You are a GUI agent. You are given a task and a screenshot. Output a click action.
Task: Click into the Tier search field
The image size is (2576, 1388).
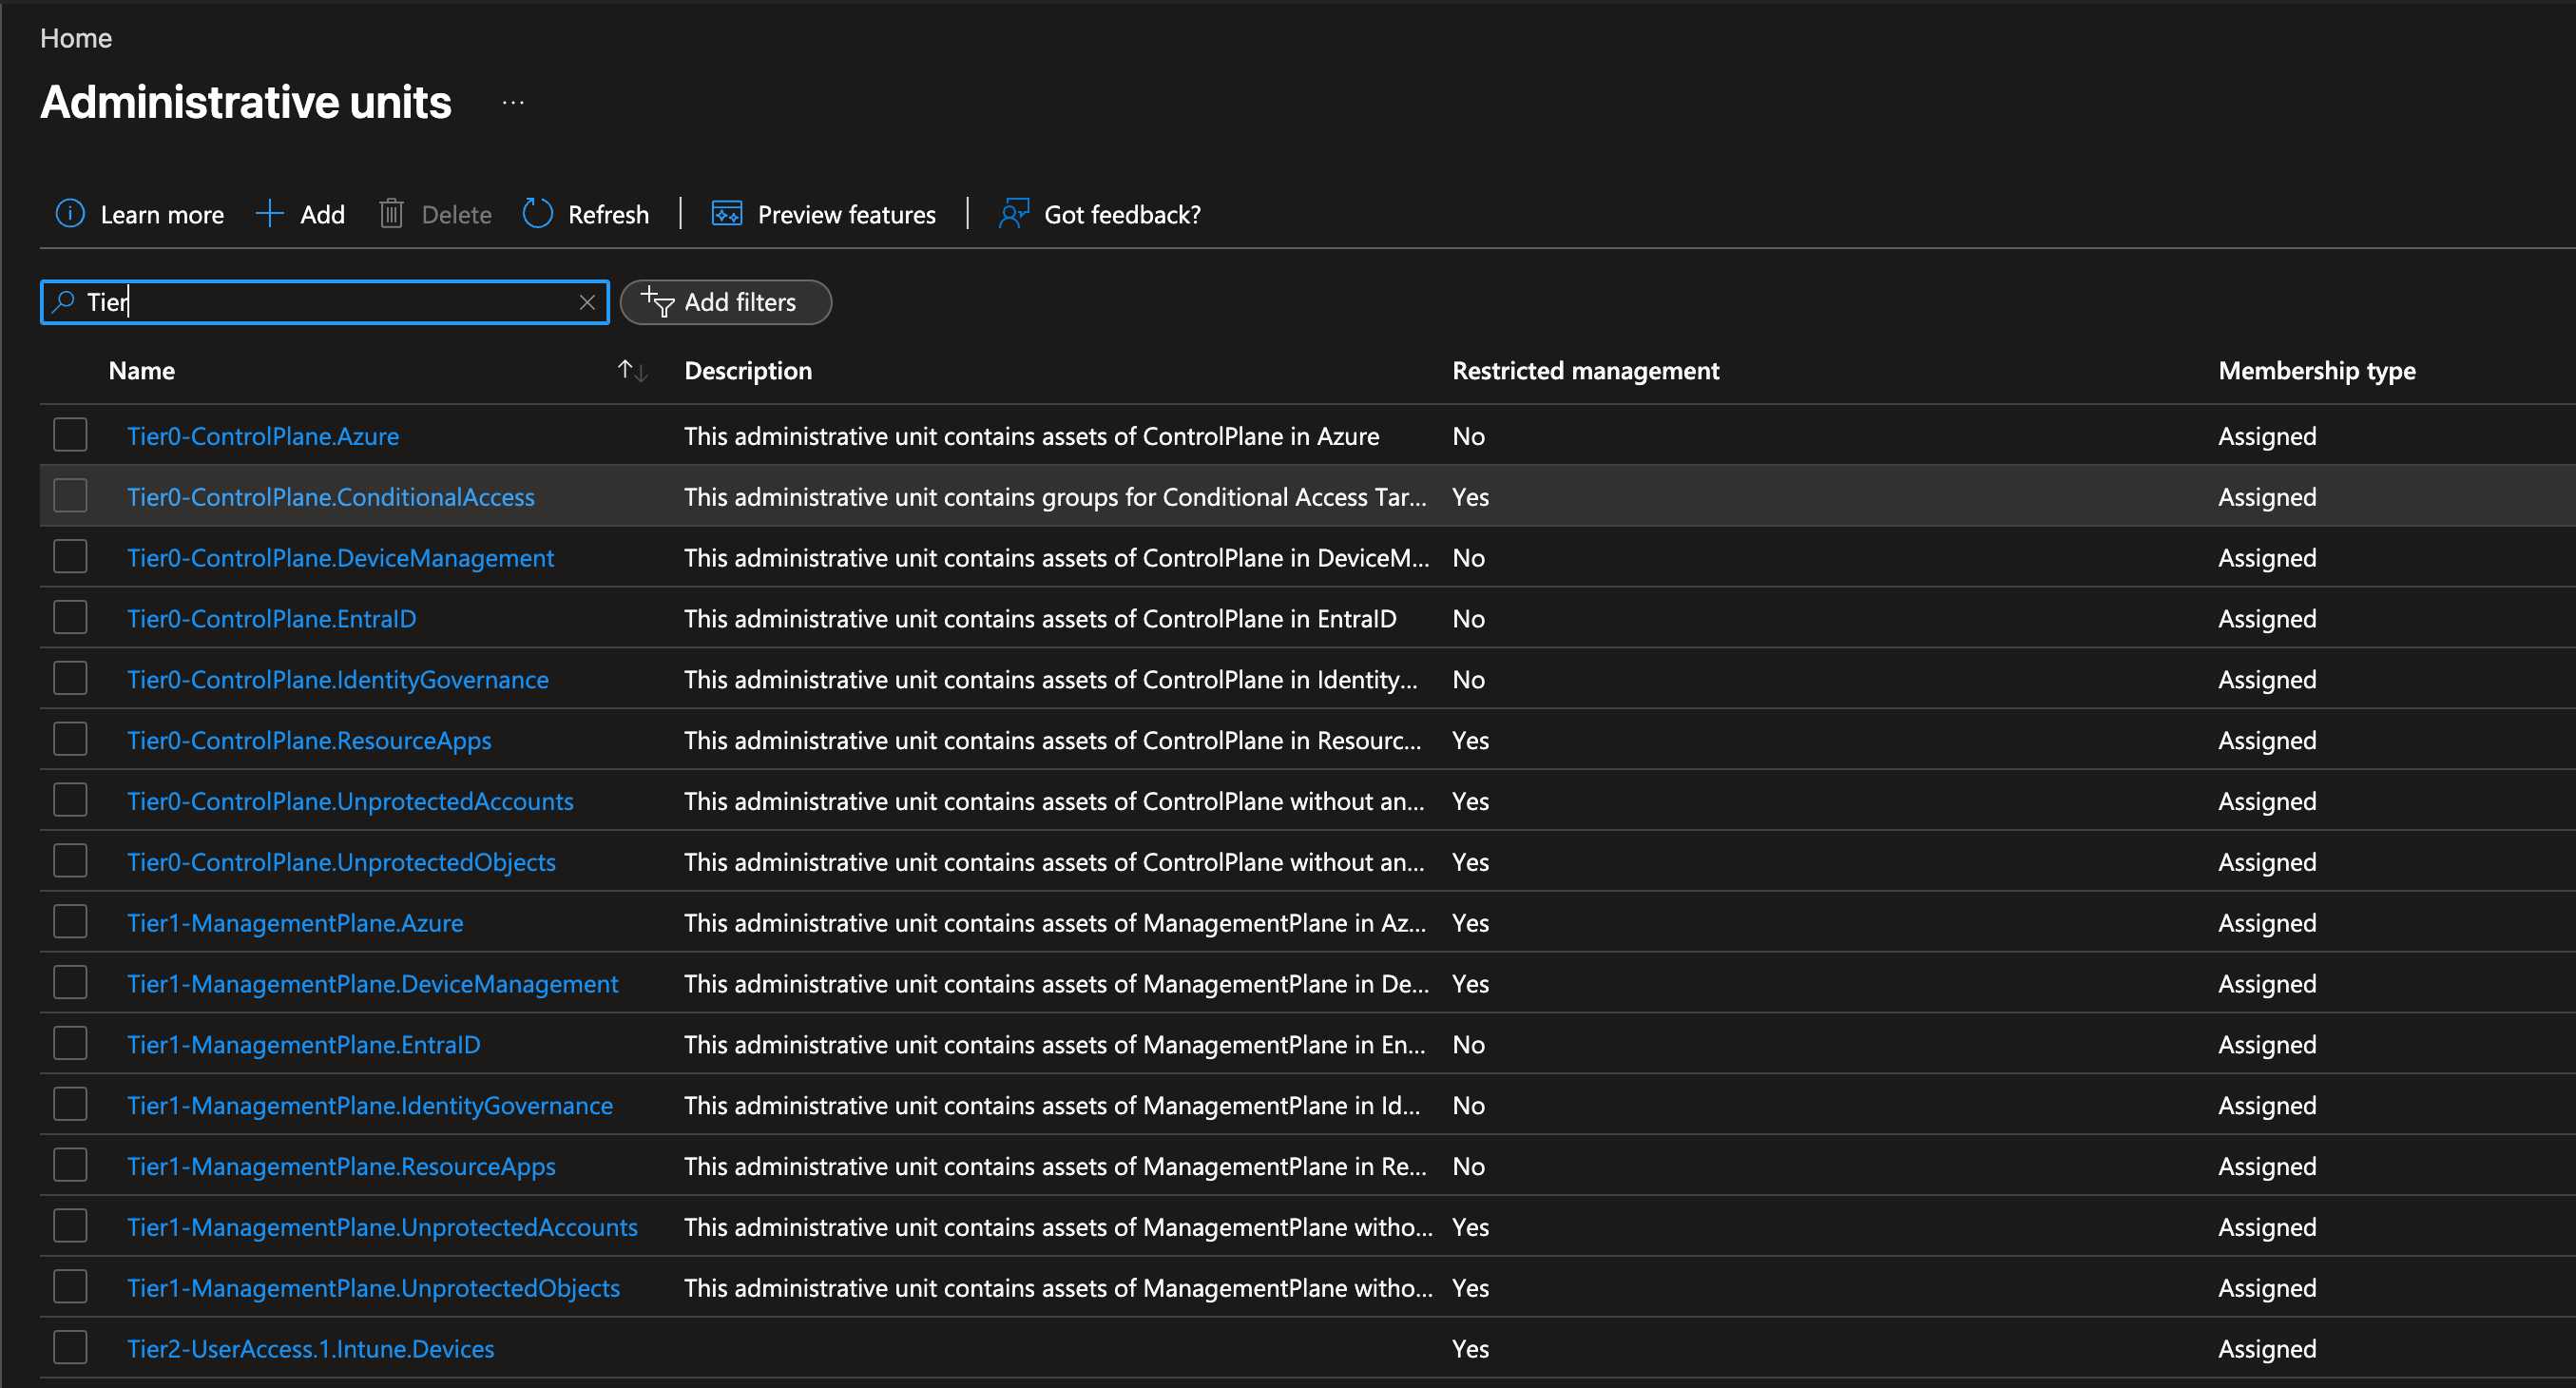click(x=325, y=302)
